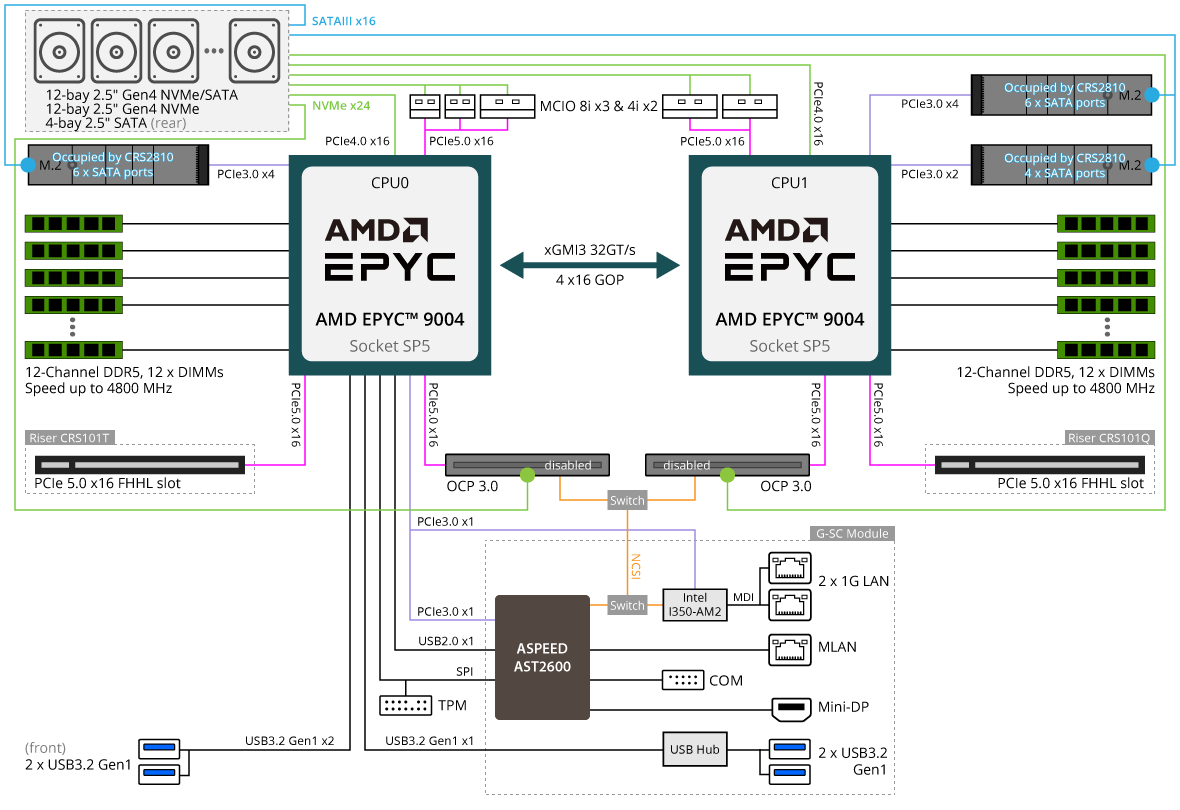Click the PCIe slot on Riser CRS101Q
Screen dimensions: 1180x810
click(x=1039, y=465)
